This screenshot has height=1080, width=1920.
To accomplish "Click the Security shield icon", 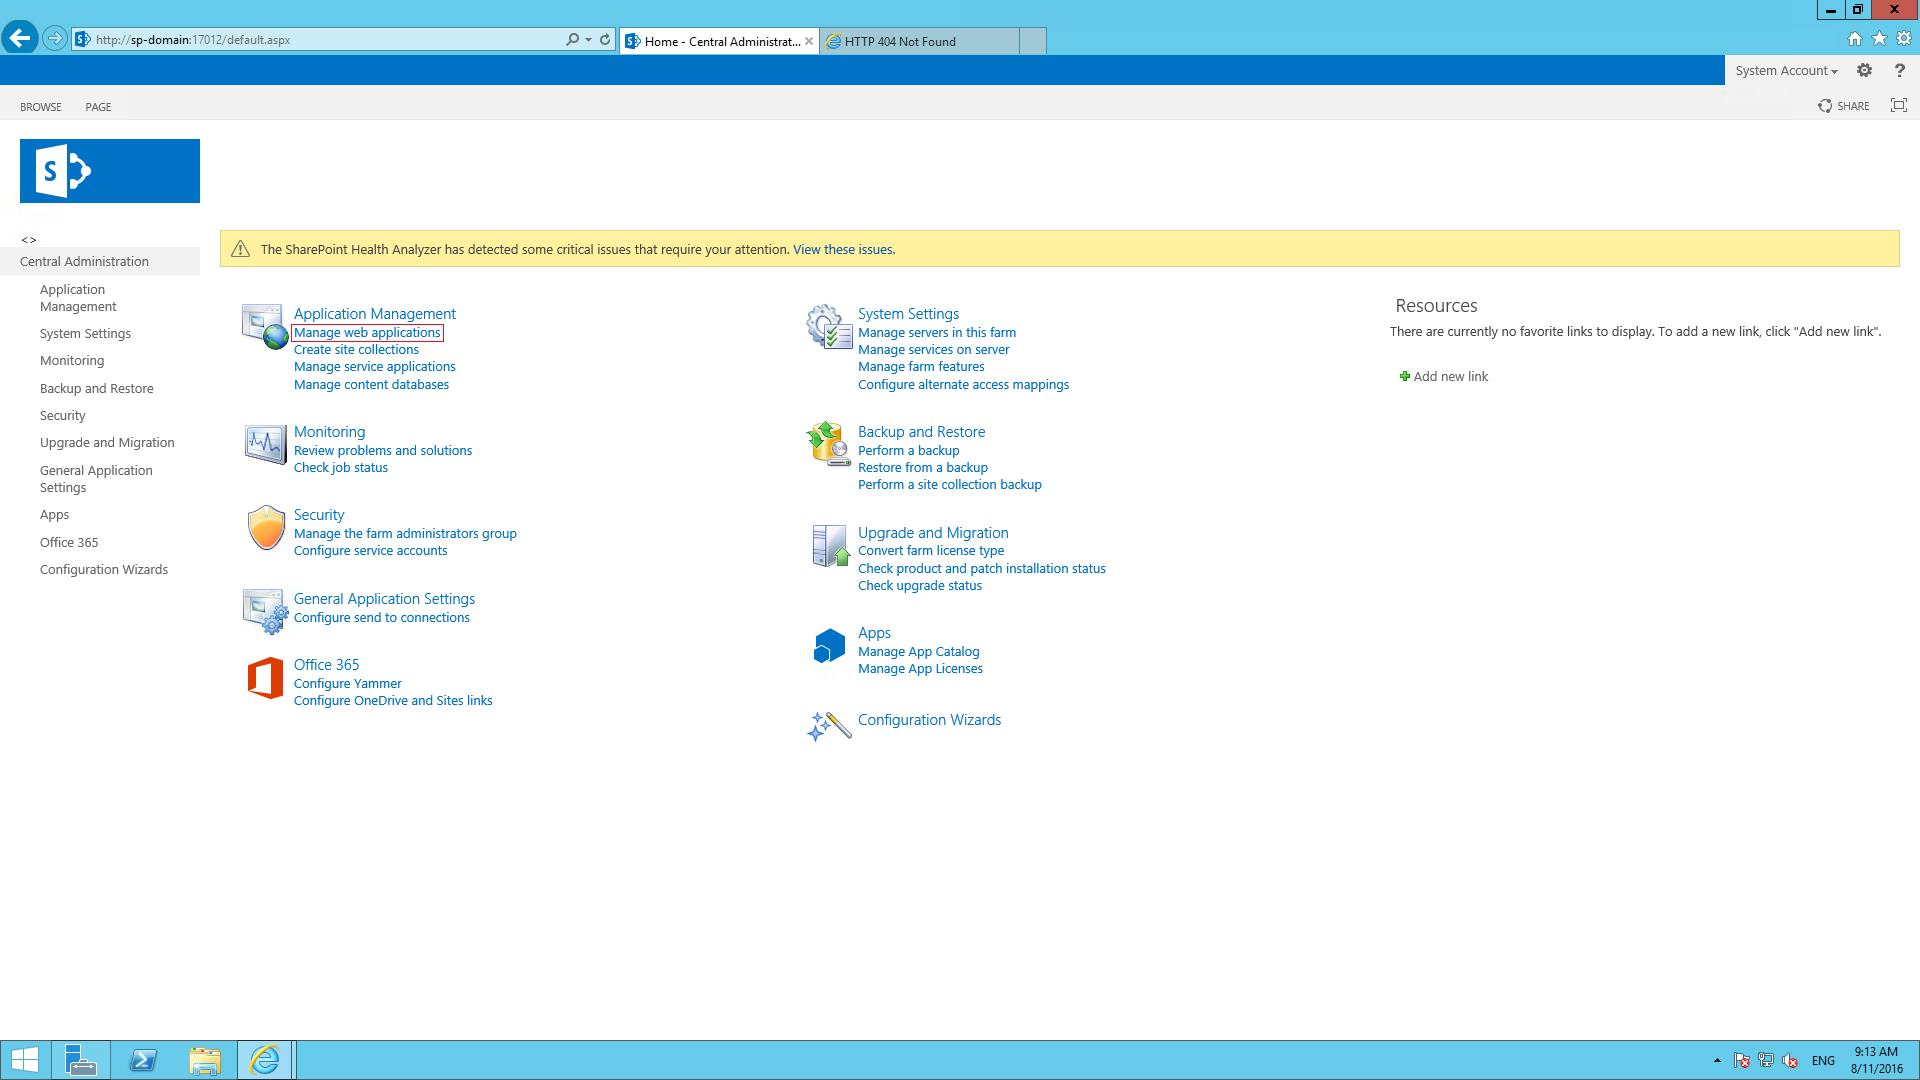I will pyautogui.click(x=266, y=527).
